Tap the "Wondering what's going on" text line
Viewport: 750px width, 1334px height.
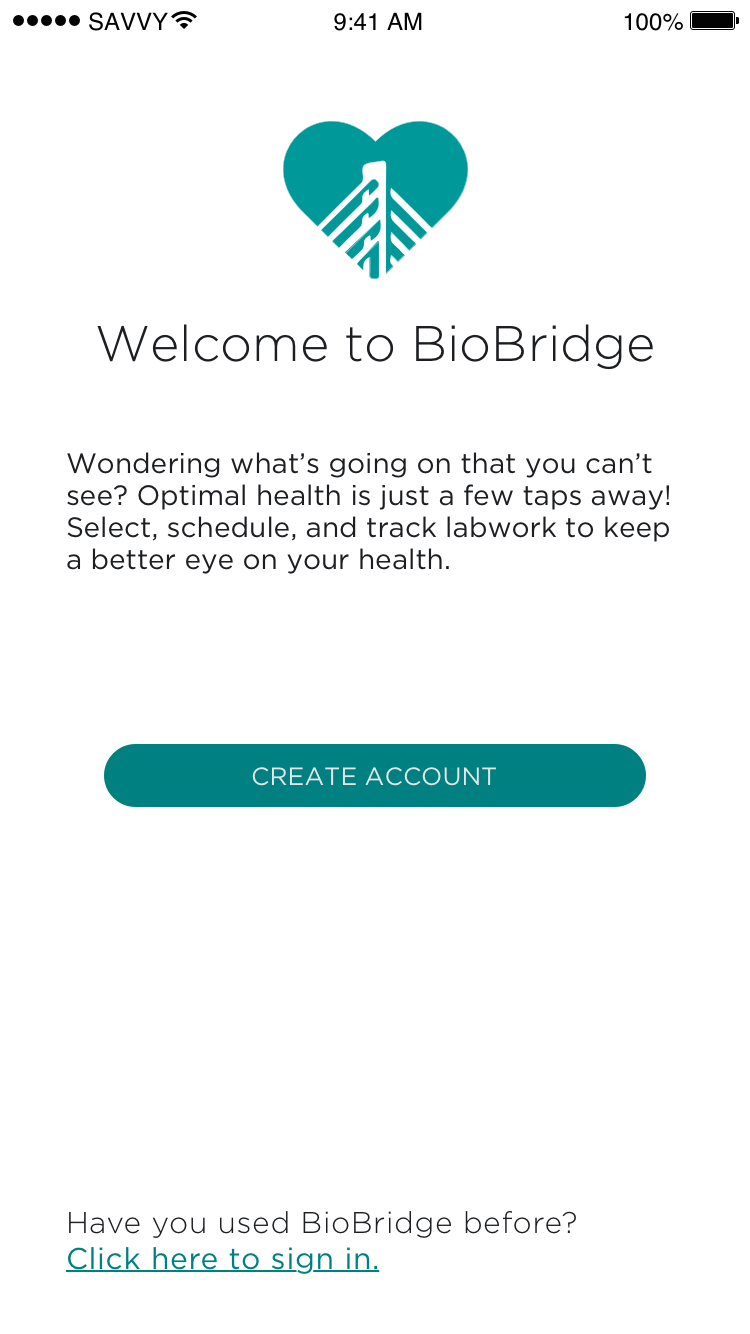click(x=359, y=464)
